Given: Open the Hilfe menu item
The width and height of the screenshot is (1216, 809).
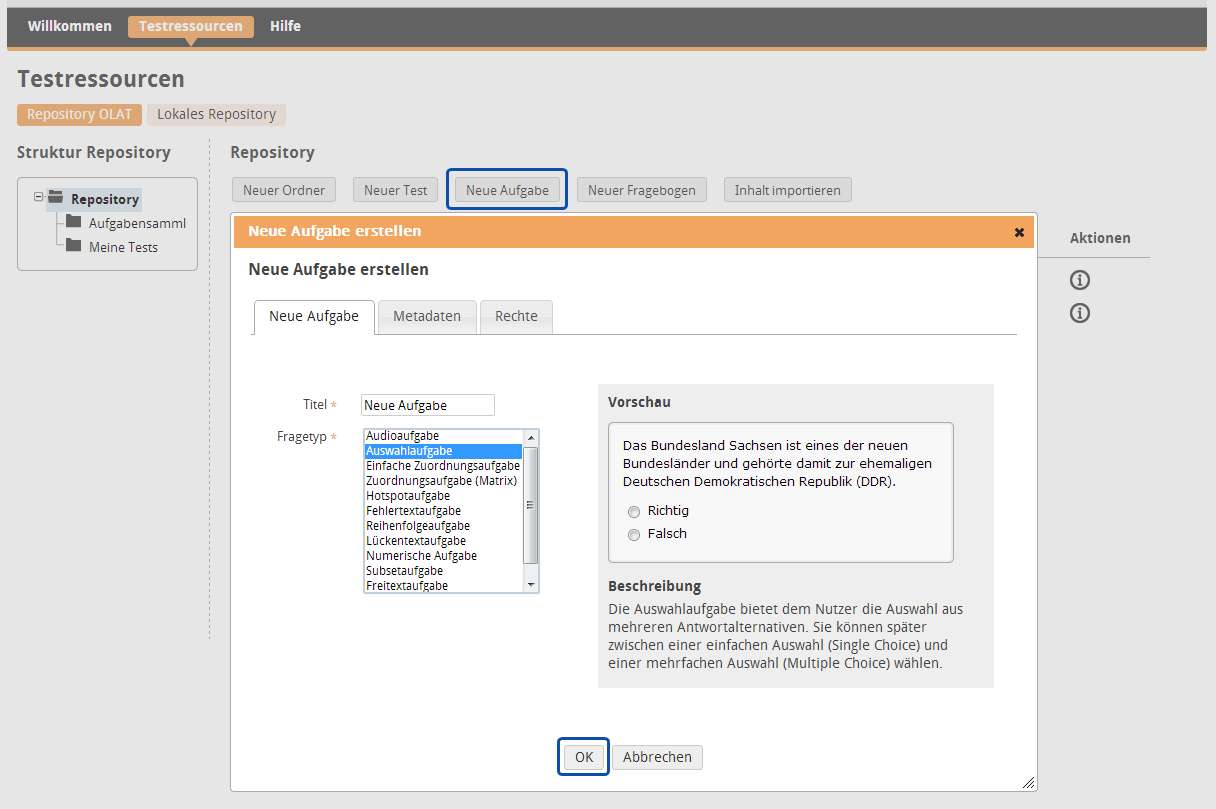Looking at the screenshot, I should click(x=285, y=26).
